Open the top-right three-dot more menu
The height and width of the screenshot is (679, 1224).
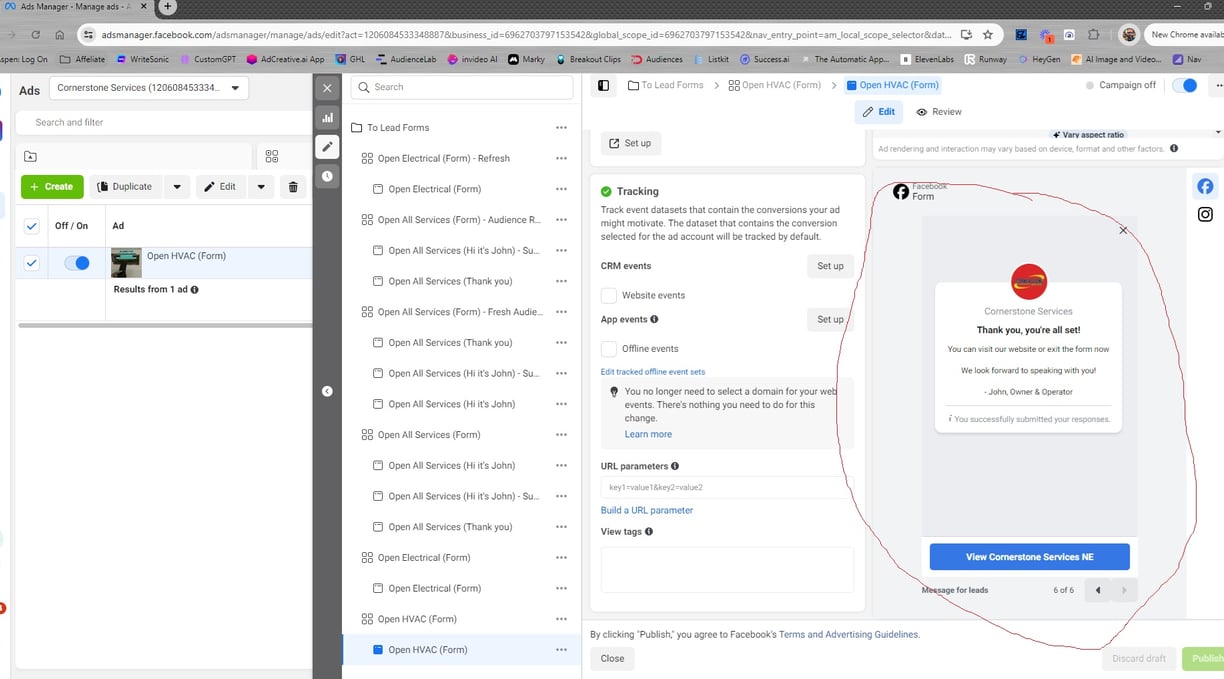1218,85
